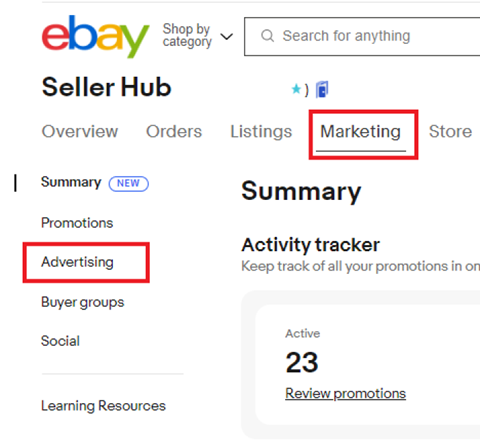
Task: Click the blue store icon beside star
Action: coord(322,89)
